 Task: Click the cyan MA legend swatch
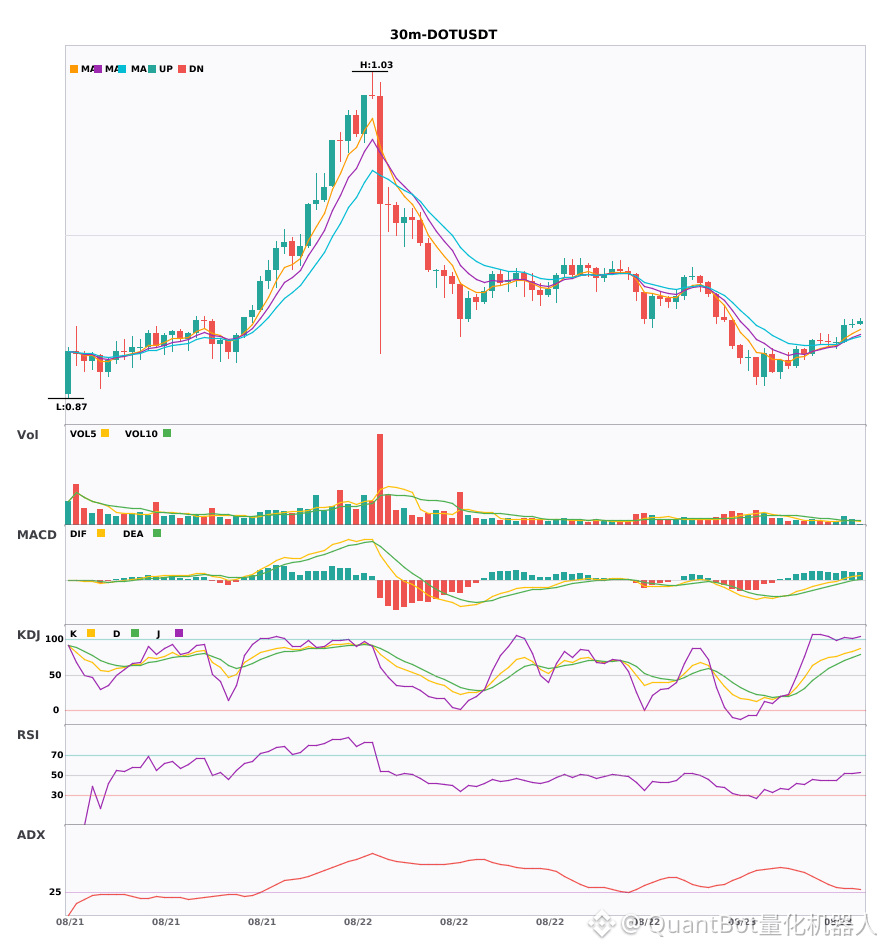(122, 69)
